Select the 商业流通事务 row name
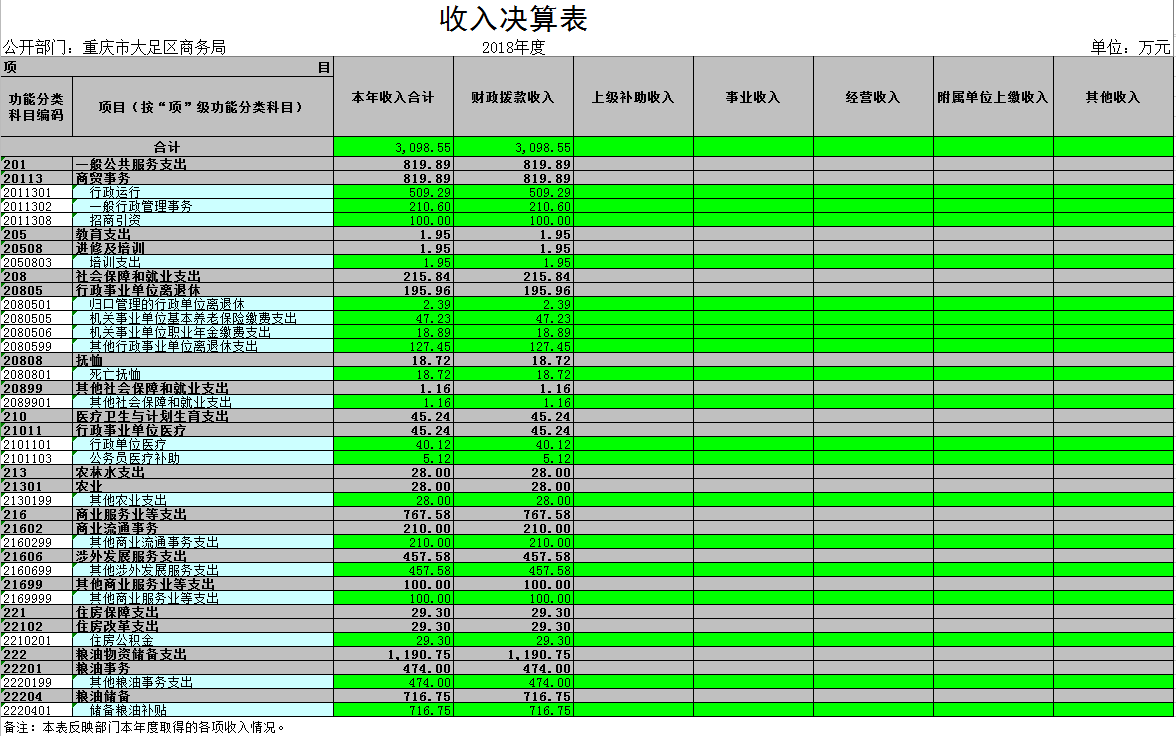This screenshot has width=1176, height=736. (117, 528)
